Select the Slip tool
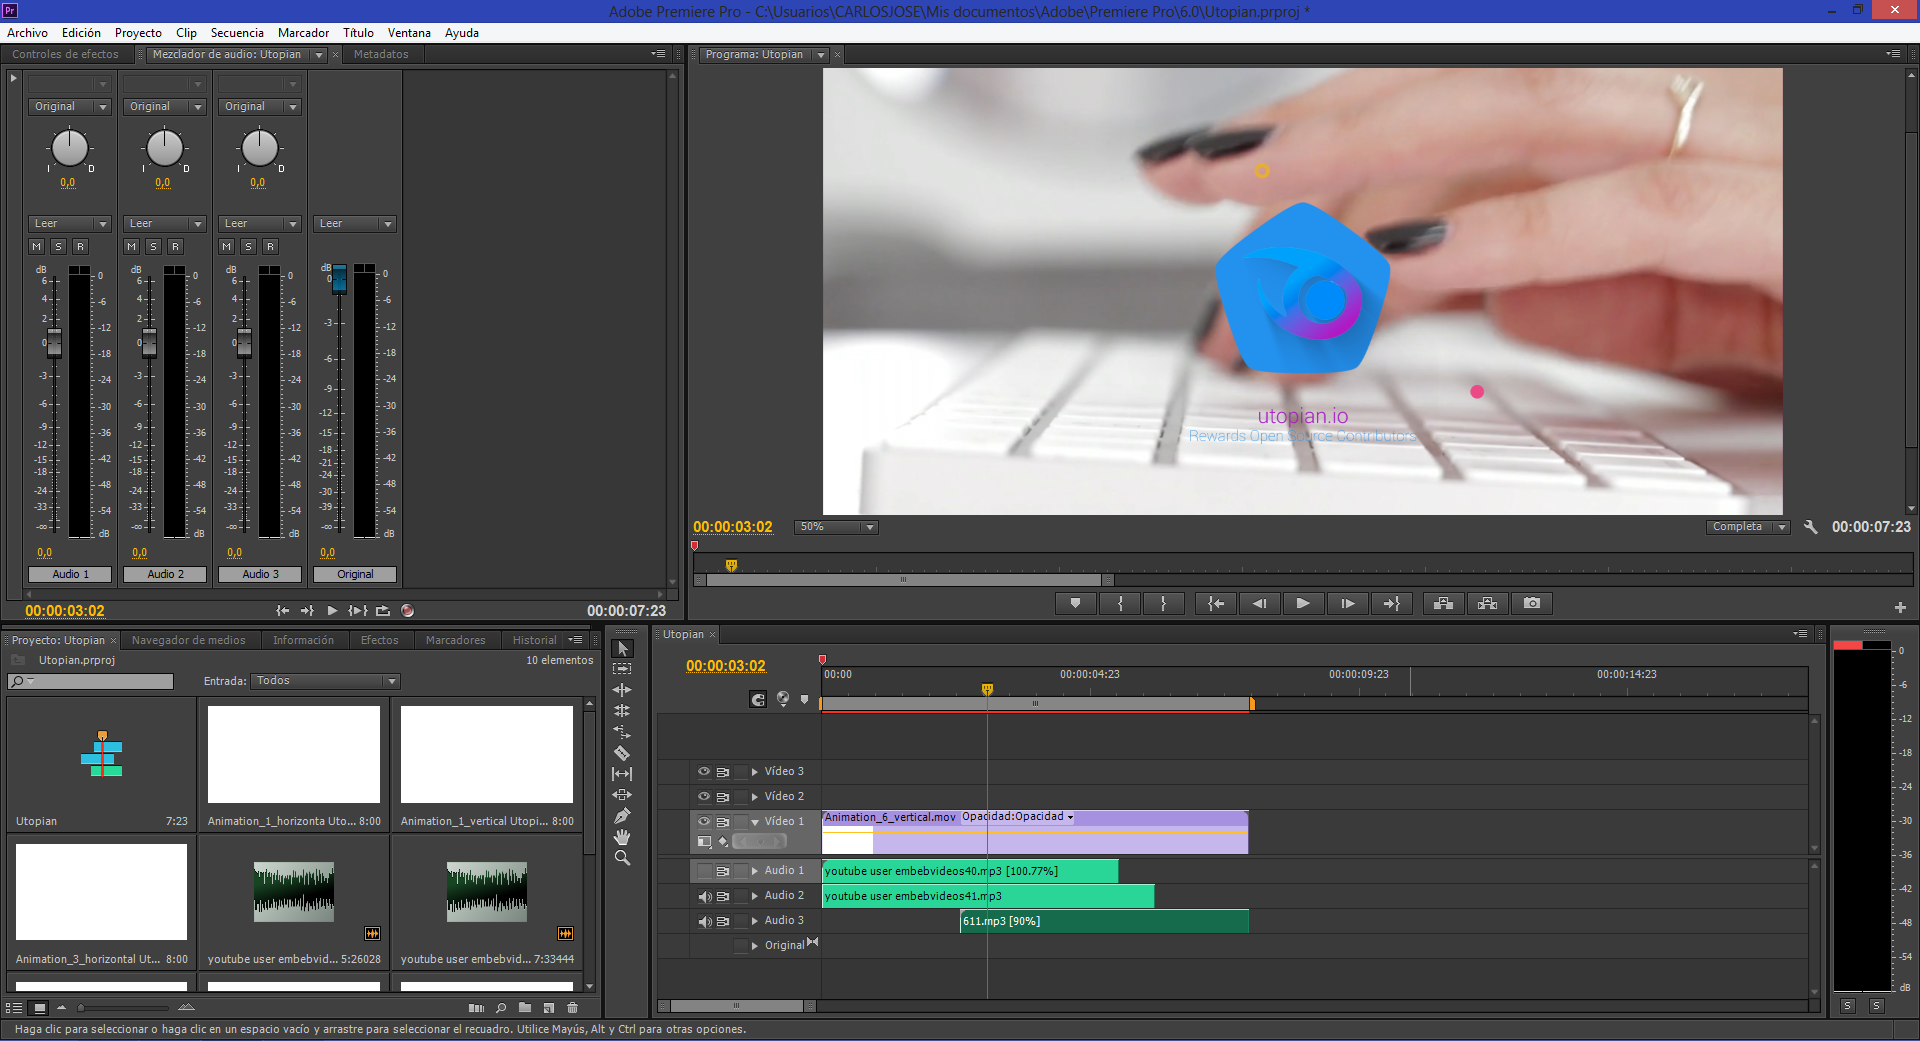1920x1041 pixels. point(622,774)
